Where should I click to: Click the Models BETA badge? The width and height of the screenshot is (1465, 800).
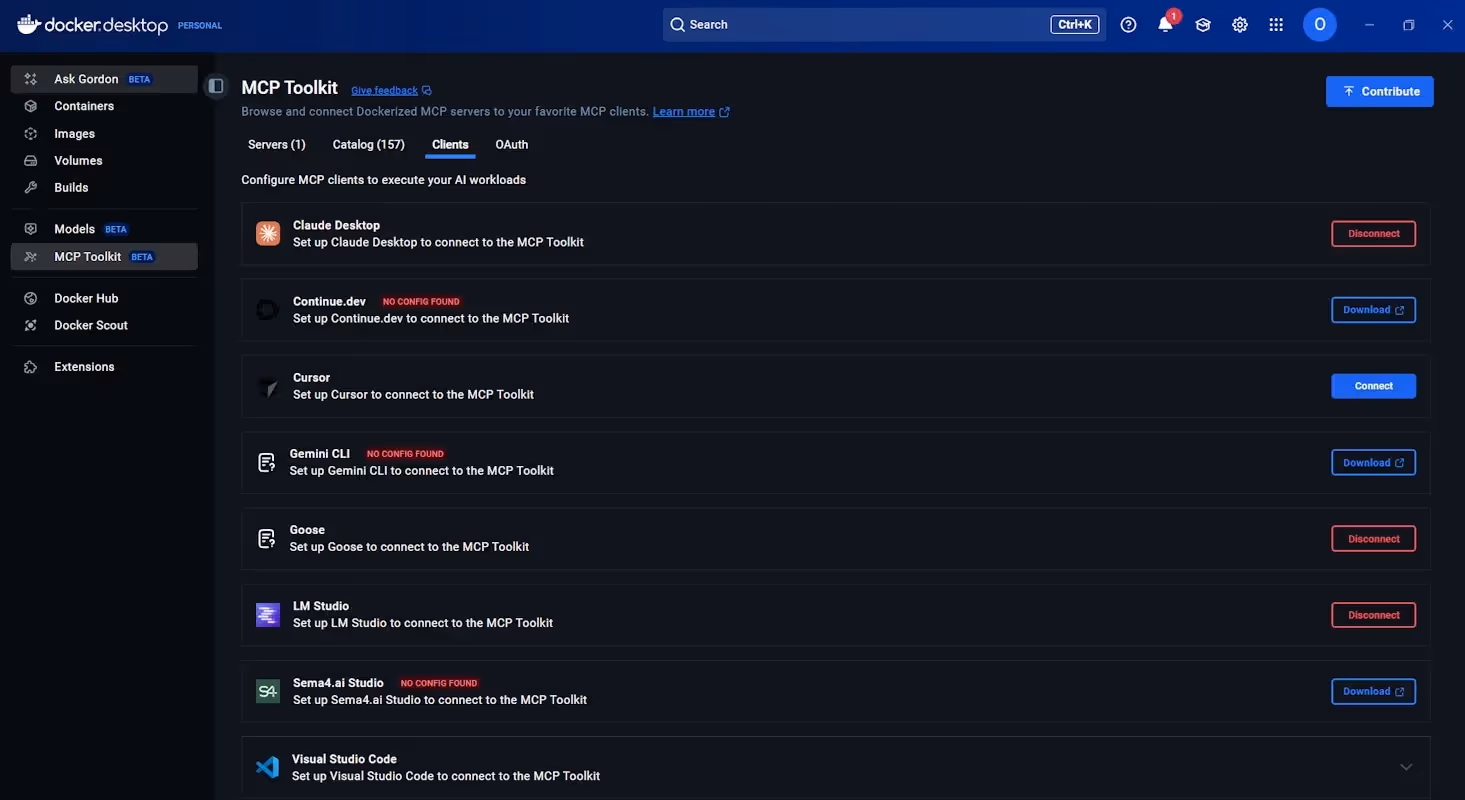(116, 229)
